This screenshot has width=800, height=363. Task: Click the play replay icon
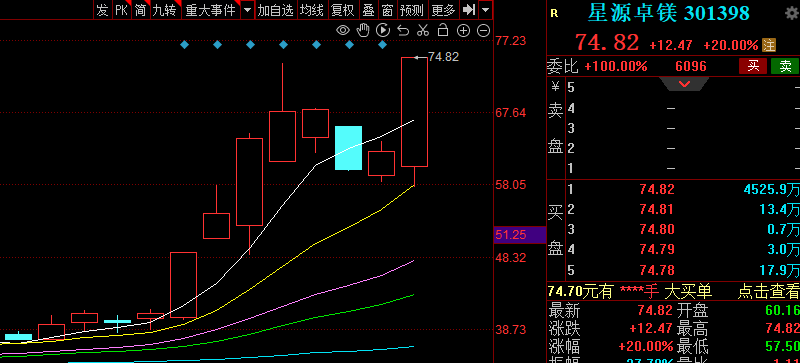[x=383, y=31]
